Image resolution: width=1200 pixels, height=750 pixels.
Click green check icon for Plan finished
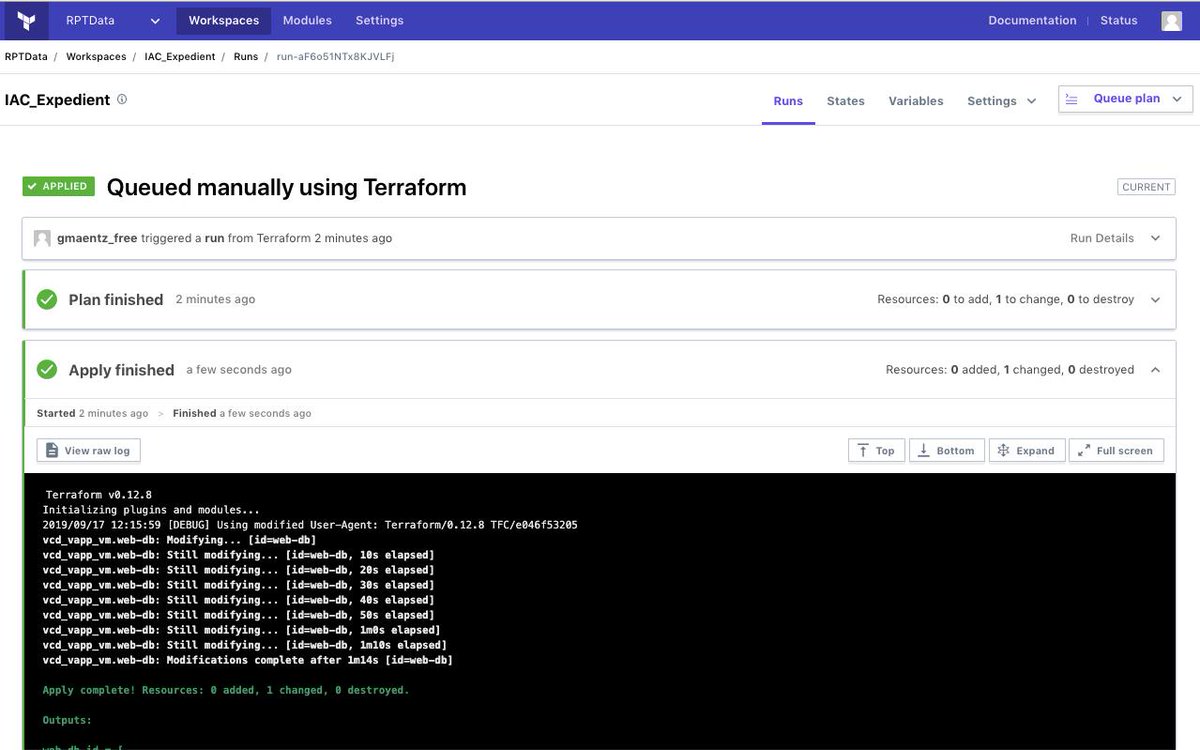47,299
